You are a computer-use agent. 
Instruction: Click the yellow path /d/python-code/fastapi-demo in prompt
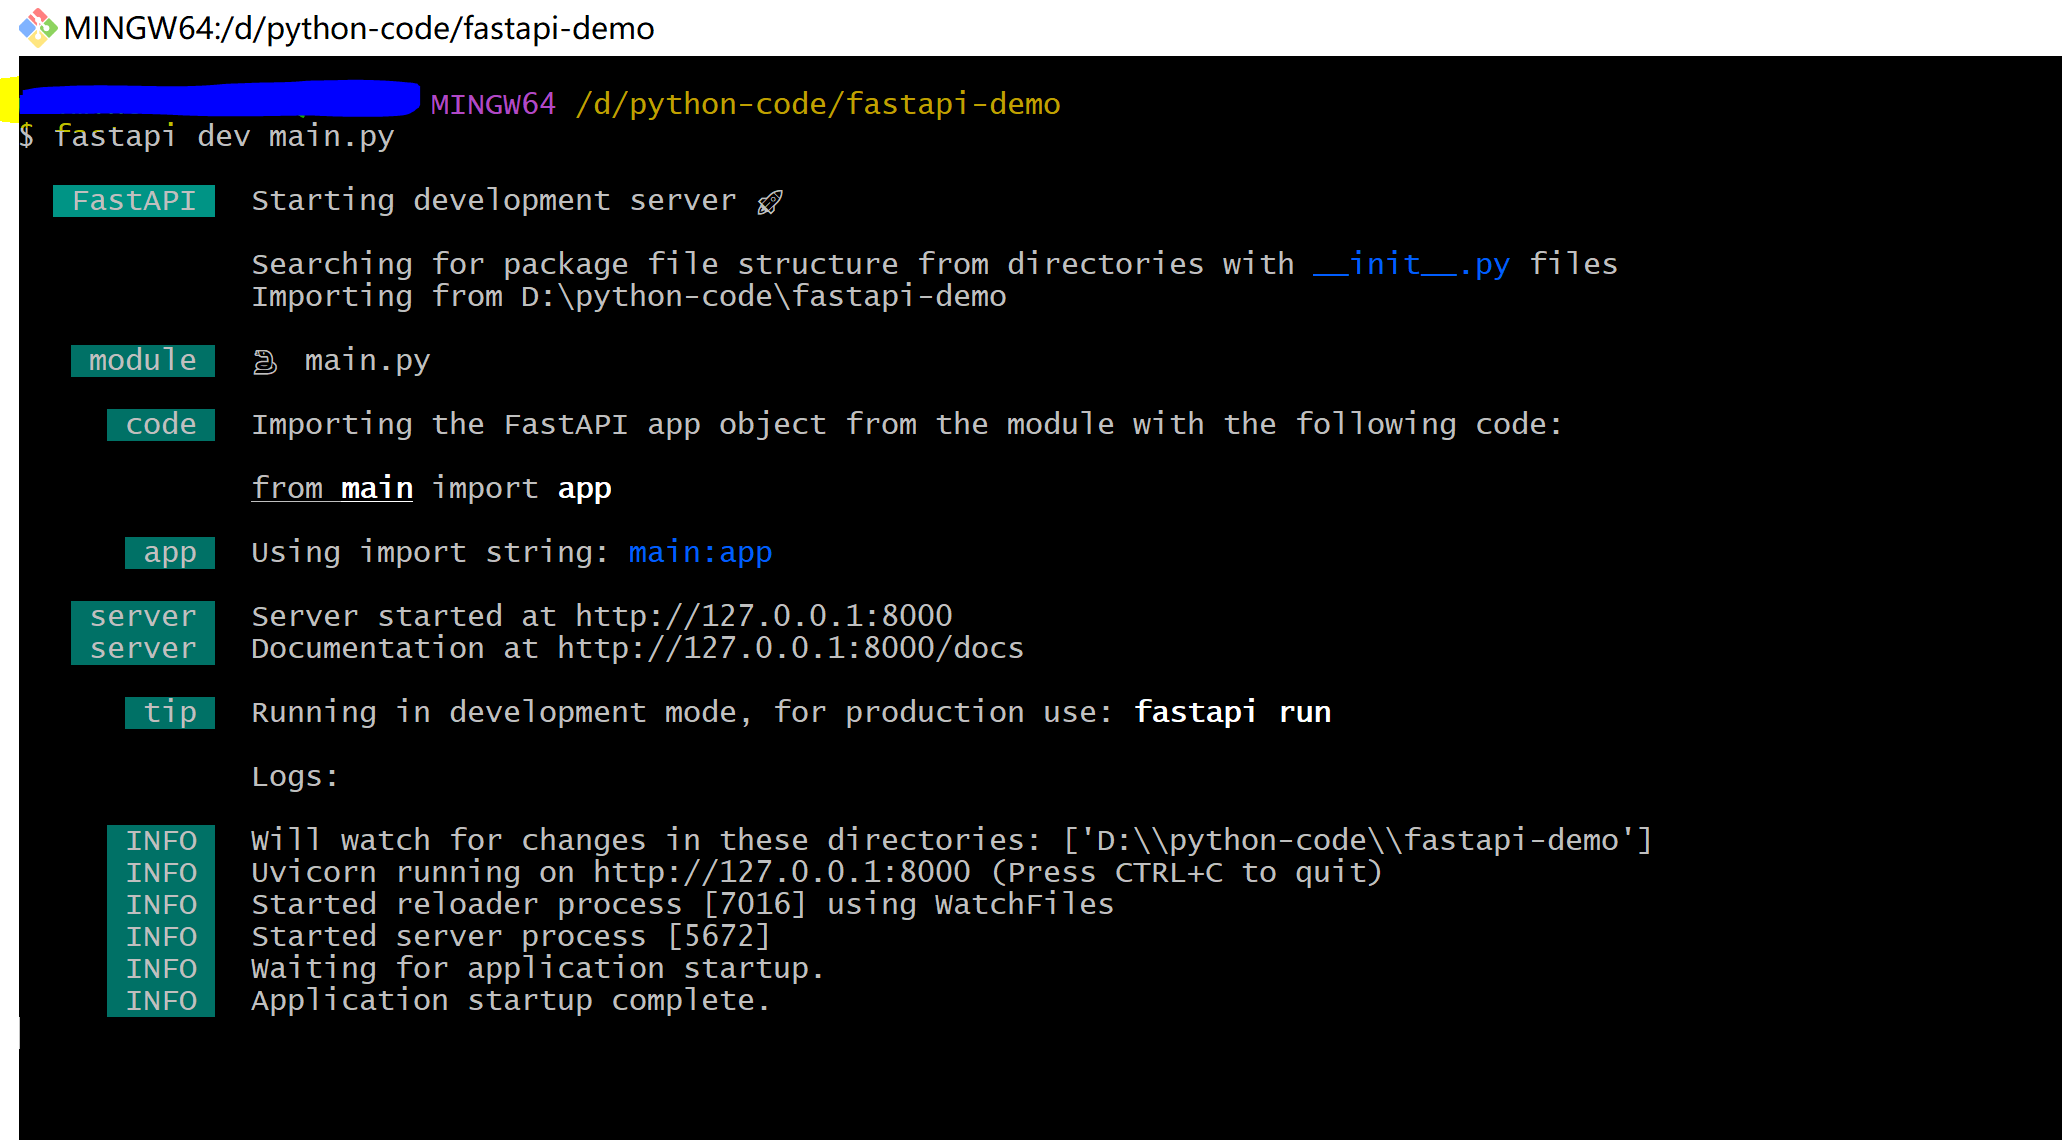(x=818, y=104)
